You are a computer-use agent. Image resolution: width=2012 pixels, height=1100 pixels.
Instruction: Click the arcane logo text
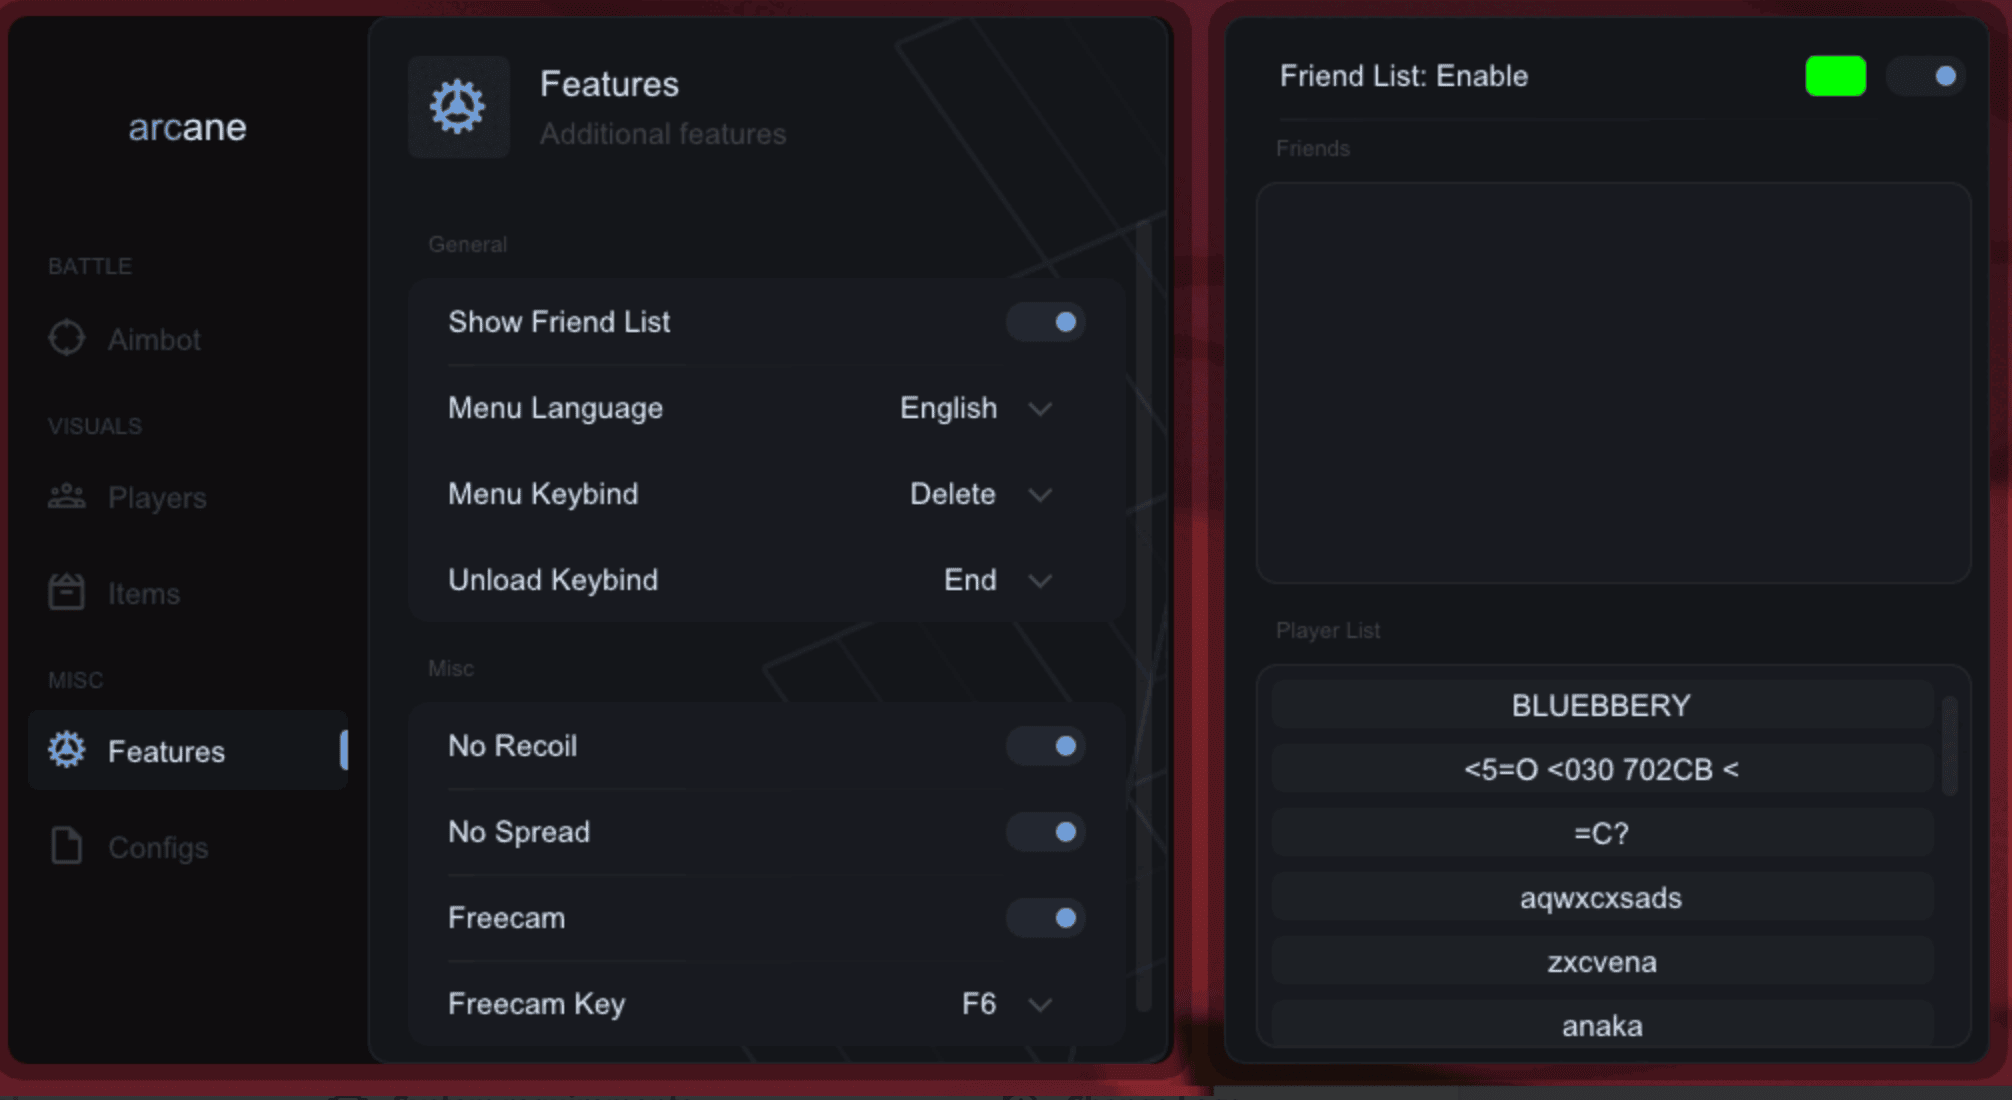[x=187, y=127]
